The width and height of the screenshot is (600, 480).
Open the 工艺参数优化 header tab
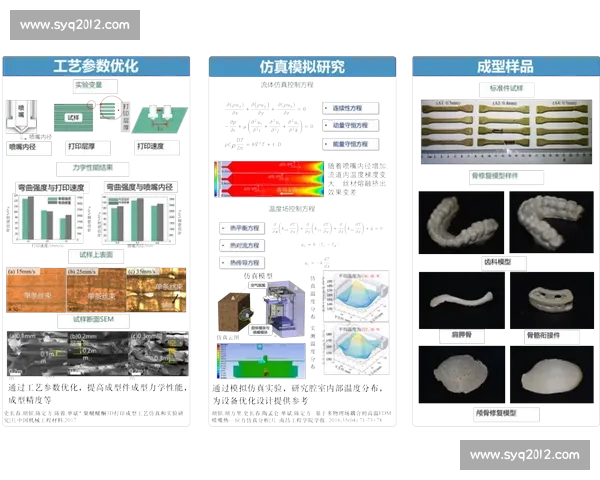pyautogui.click(x=95, y=67)
